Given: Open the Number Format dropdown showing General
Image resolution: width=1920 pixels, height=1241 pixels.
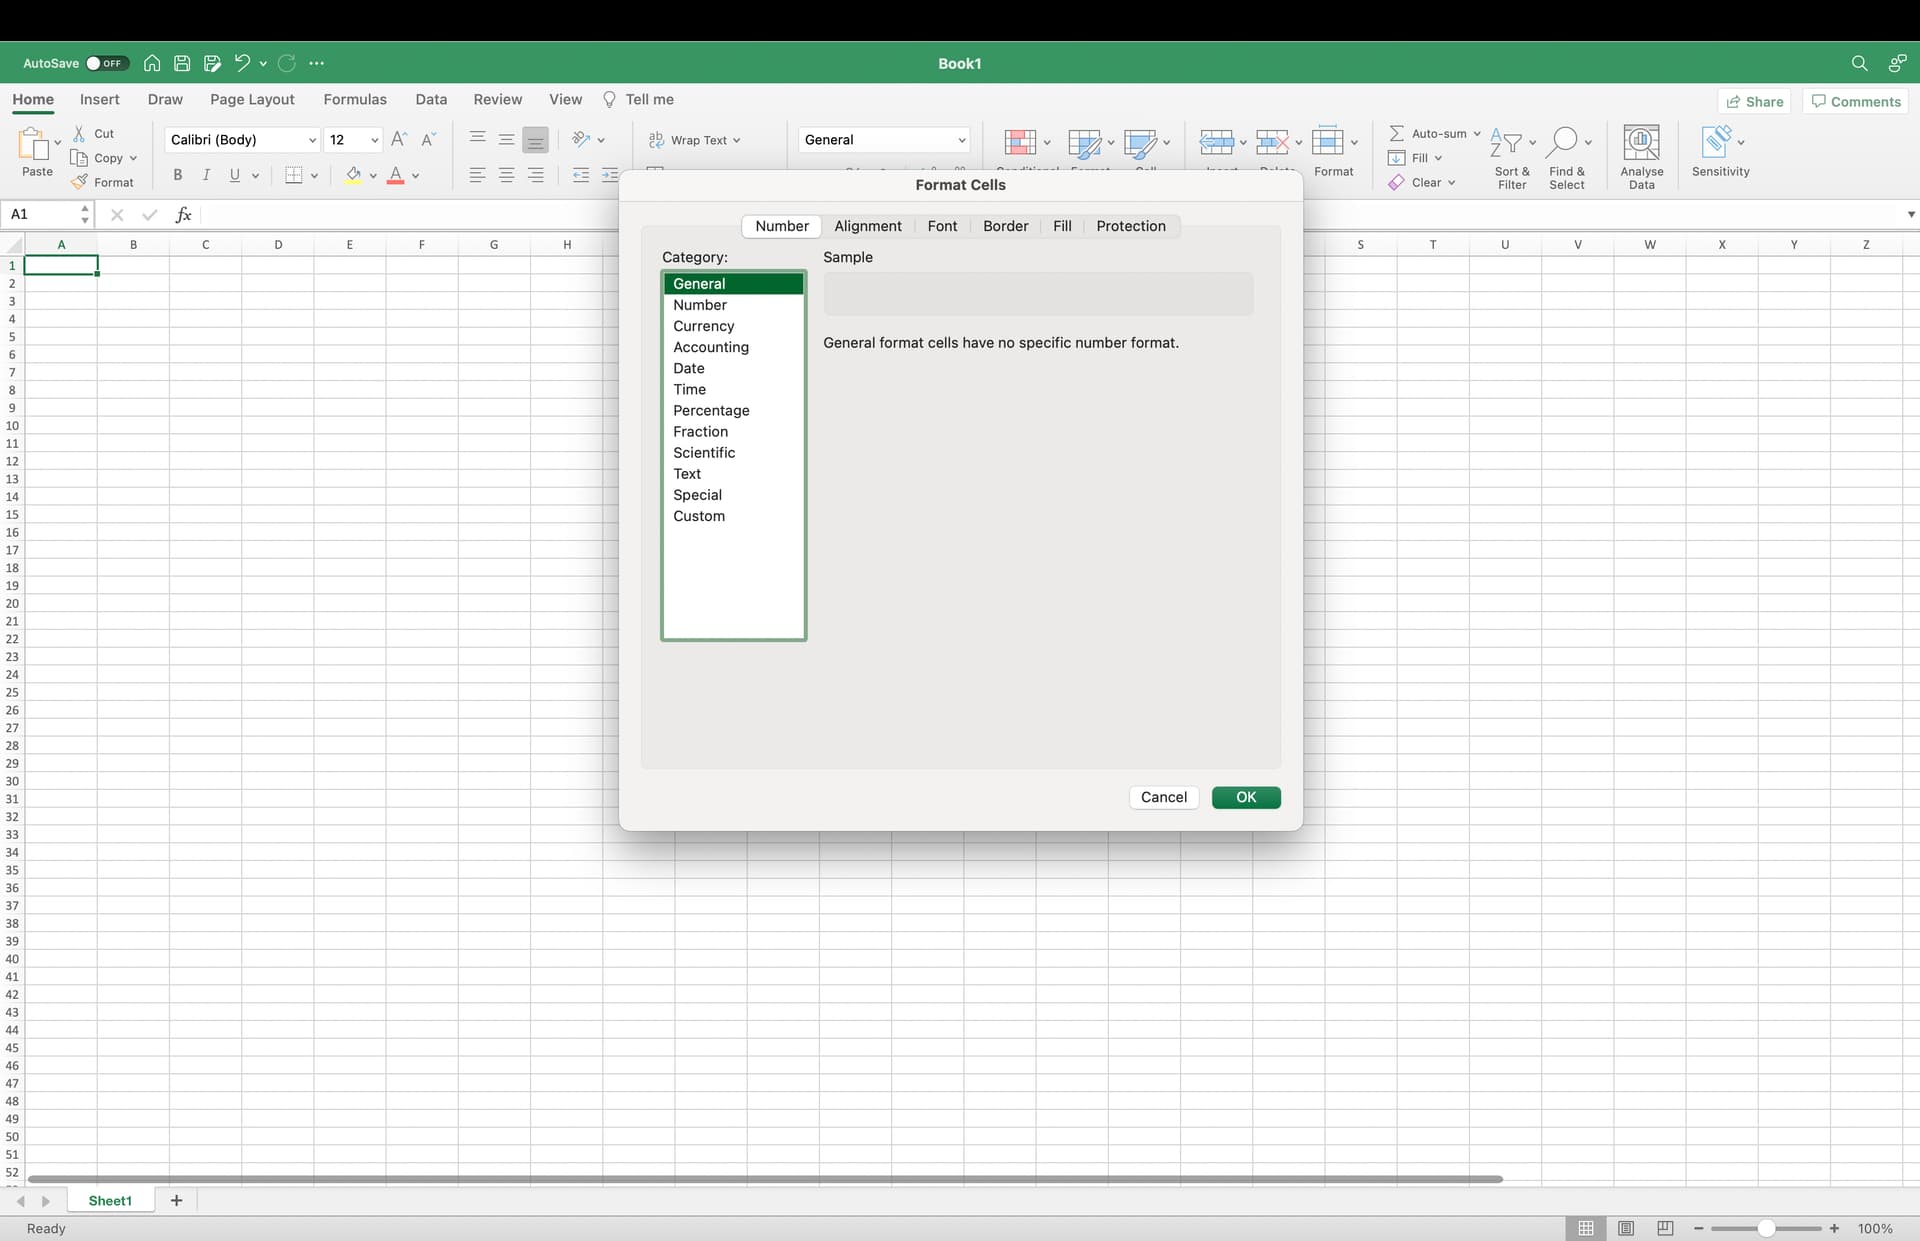Looking at the screenshot, I should pyautogui.click(x=884, y=139).
